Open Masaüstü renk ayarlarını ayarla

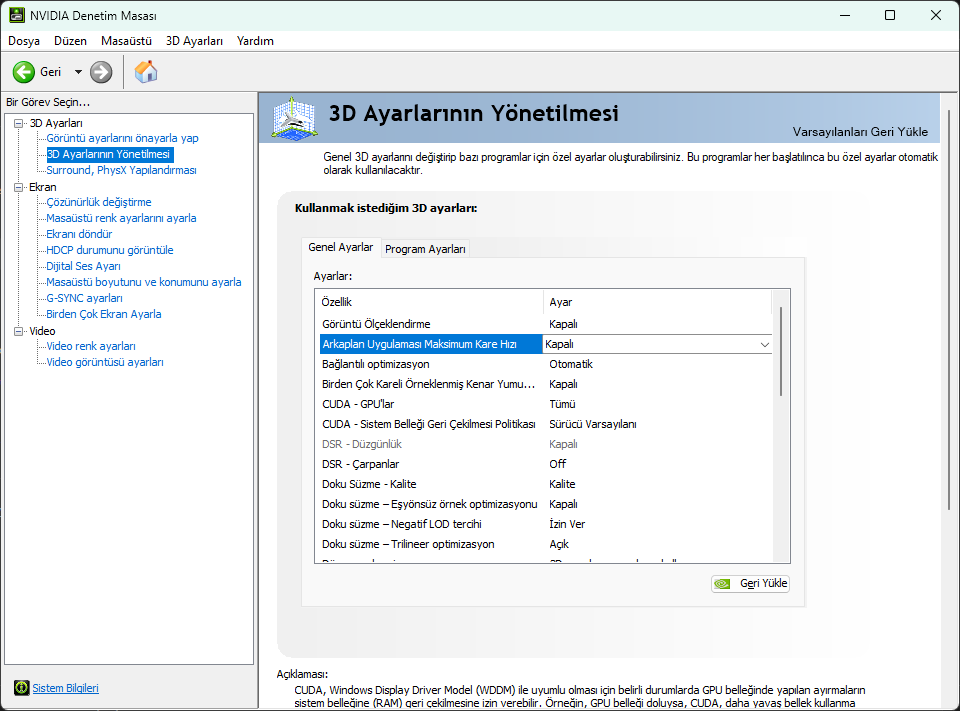121,218
